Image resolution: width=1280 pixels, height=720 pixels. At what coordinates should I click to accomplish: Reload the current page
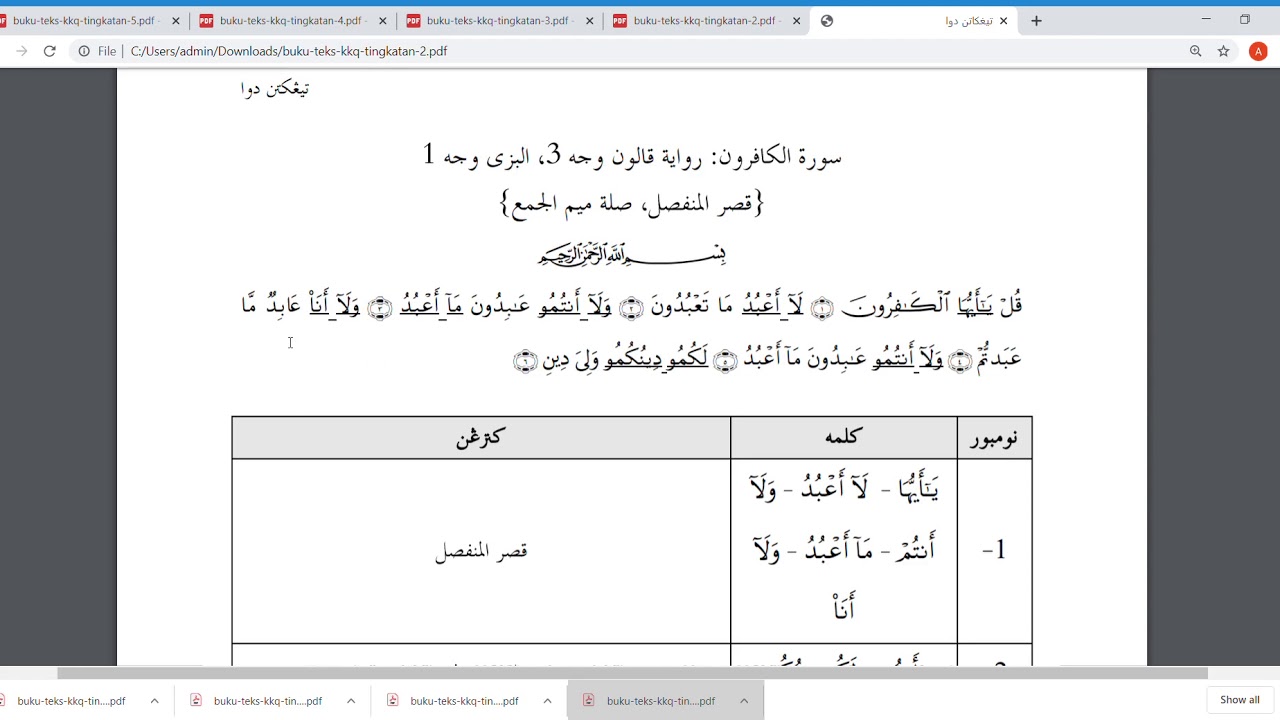coord(50,51)
